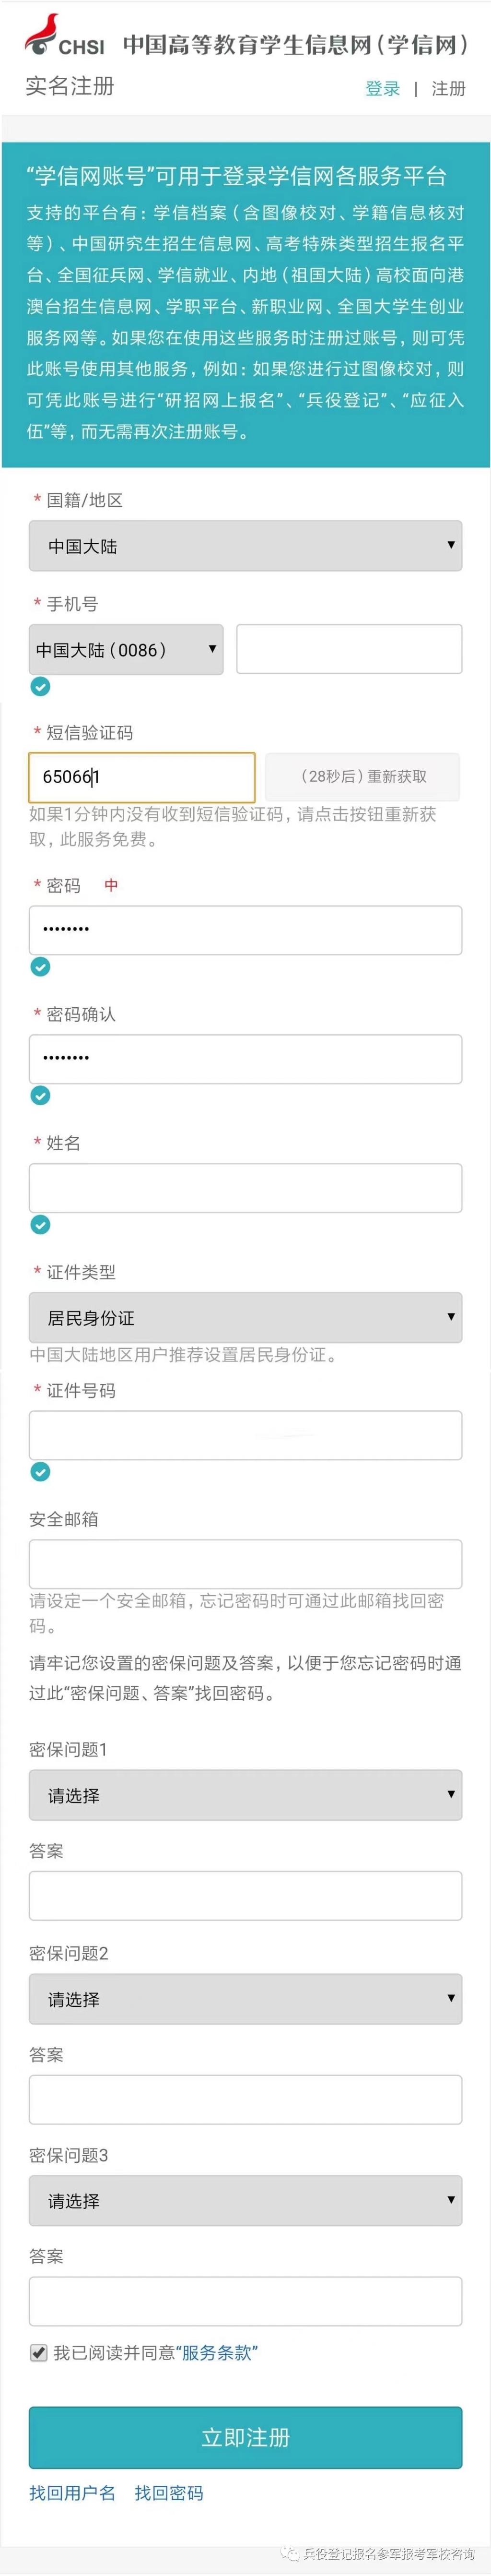Focus the 安全邮箱 input field
491x2576 pixels.
[x=245, y=1563]
